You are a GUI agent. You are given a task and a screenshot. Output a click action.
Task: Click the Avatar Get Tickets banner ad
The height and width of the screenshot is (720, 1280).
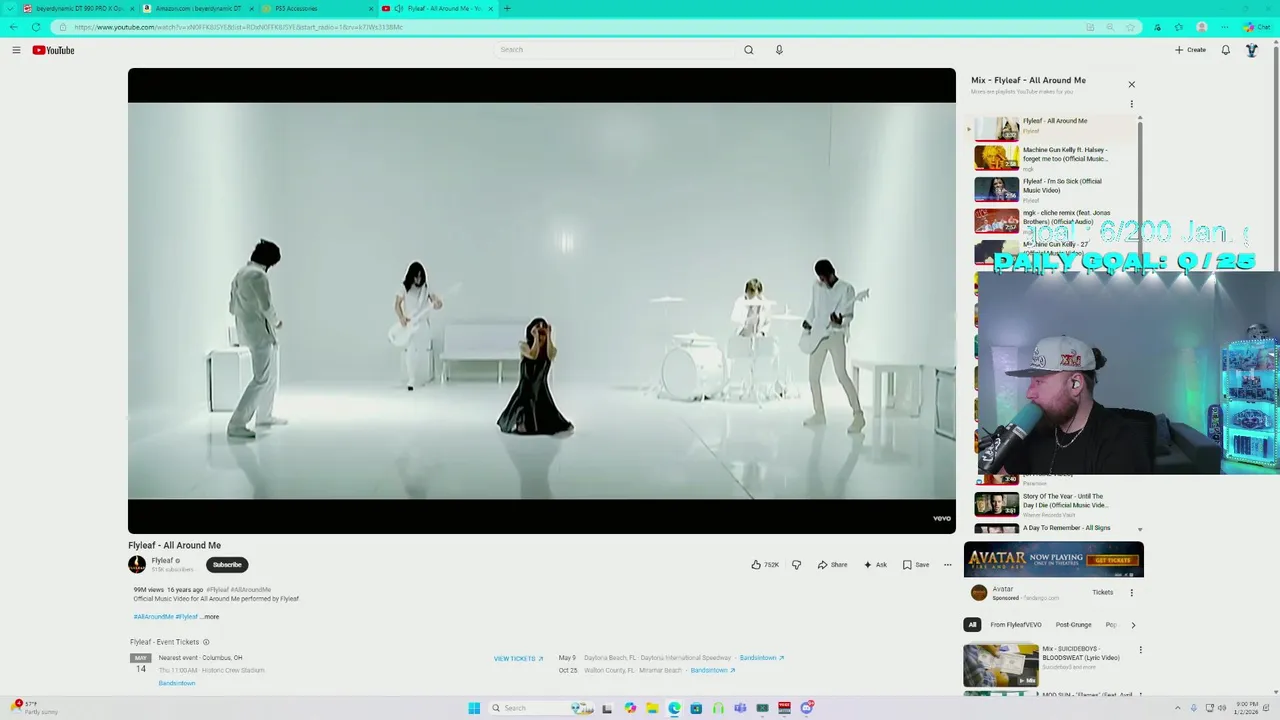pyautogui.click(x=1053, y=560)
